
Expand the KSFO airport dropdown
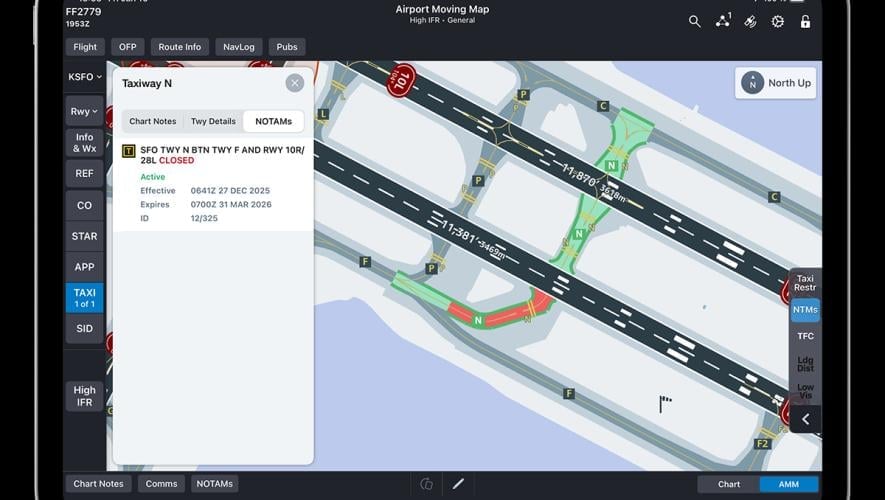click(84, 77)
